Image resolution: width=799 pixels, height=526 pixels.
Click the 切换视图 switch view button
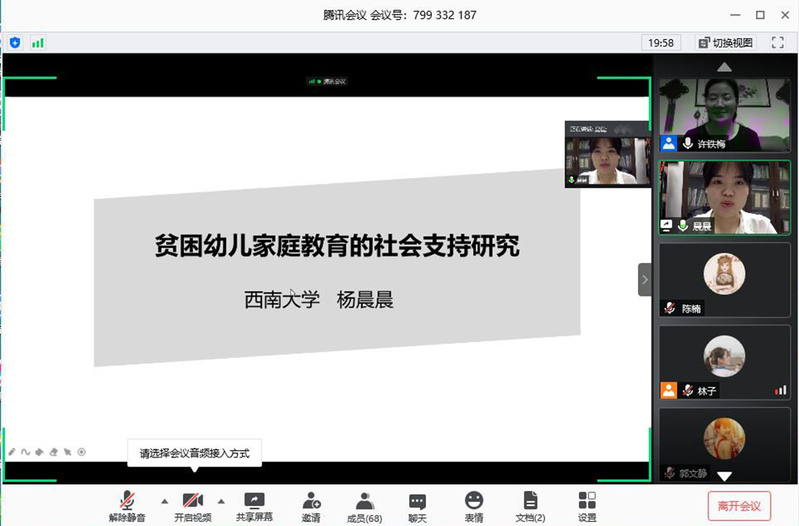coord(727,43)
